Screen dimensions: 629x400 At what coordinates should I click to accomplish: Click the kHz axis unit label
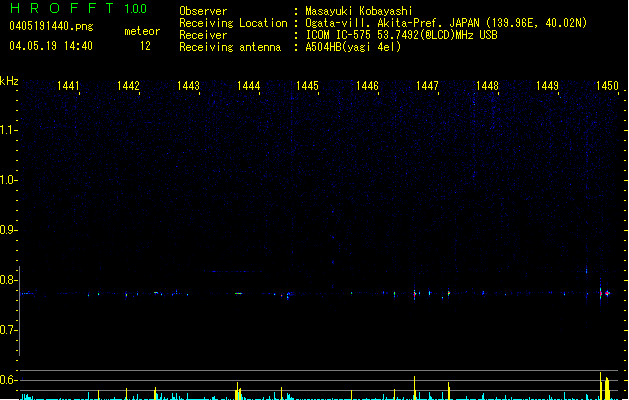(9, 81)
